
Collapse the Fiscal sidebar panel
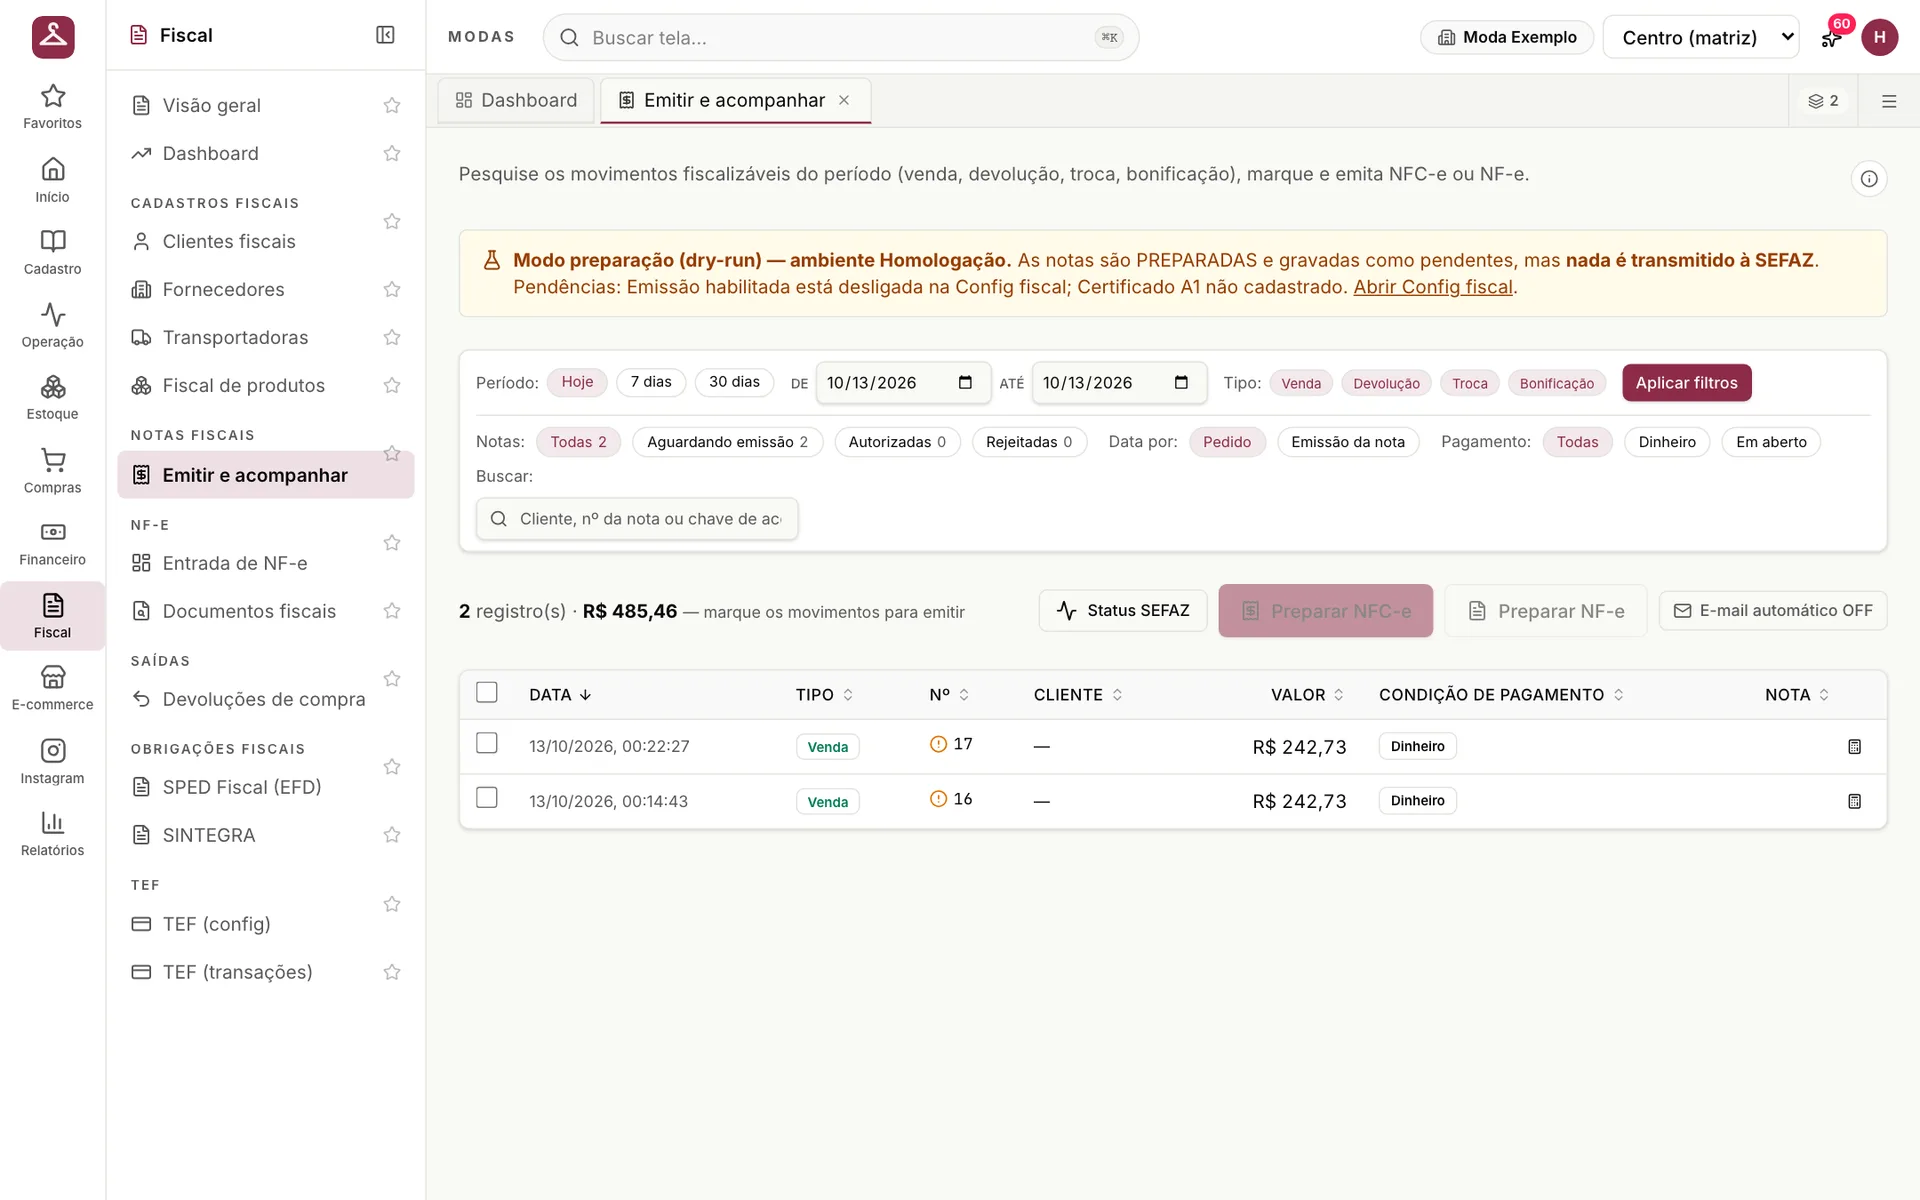[x=385, y=35]
